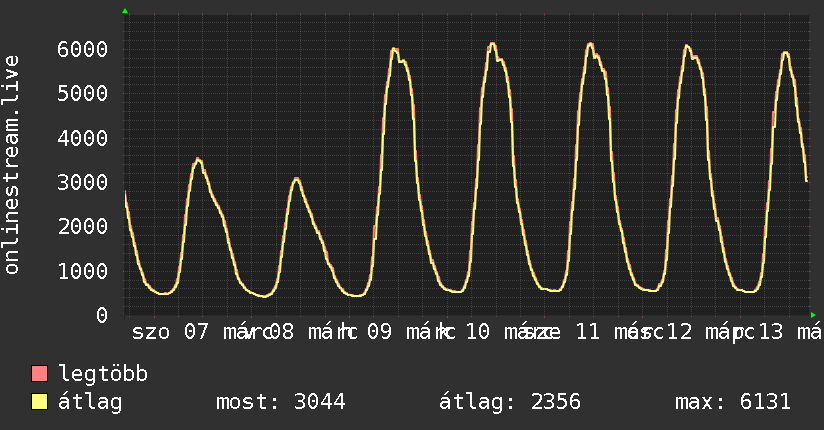Click the pink legtöbb color swatch

point(39,373)
